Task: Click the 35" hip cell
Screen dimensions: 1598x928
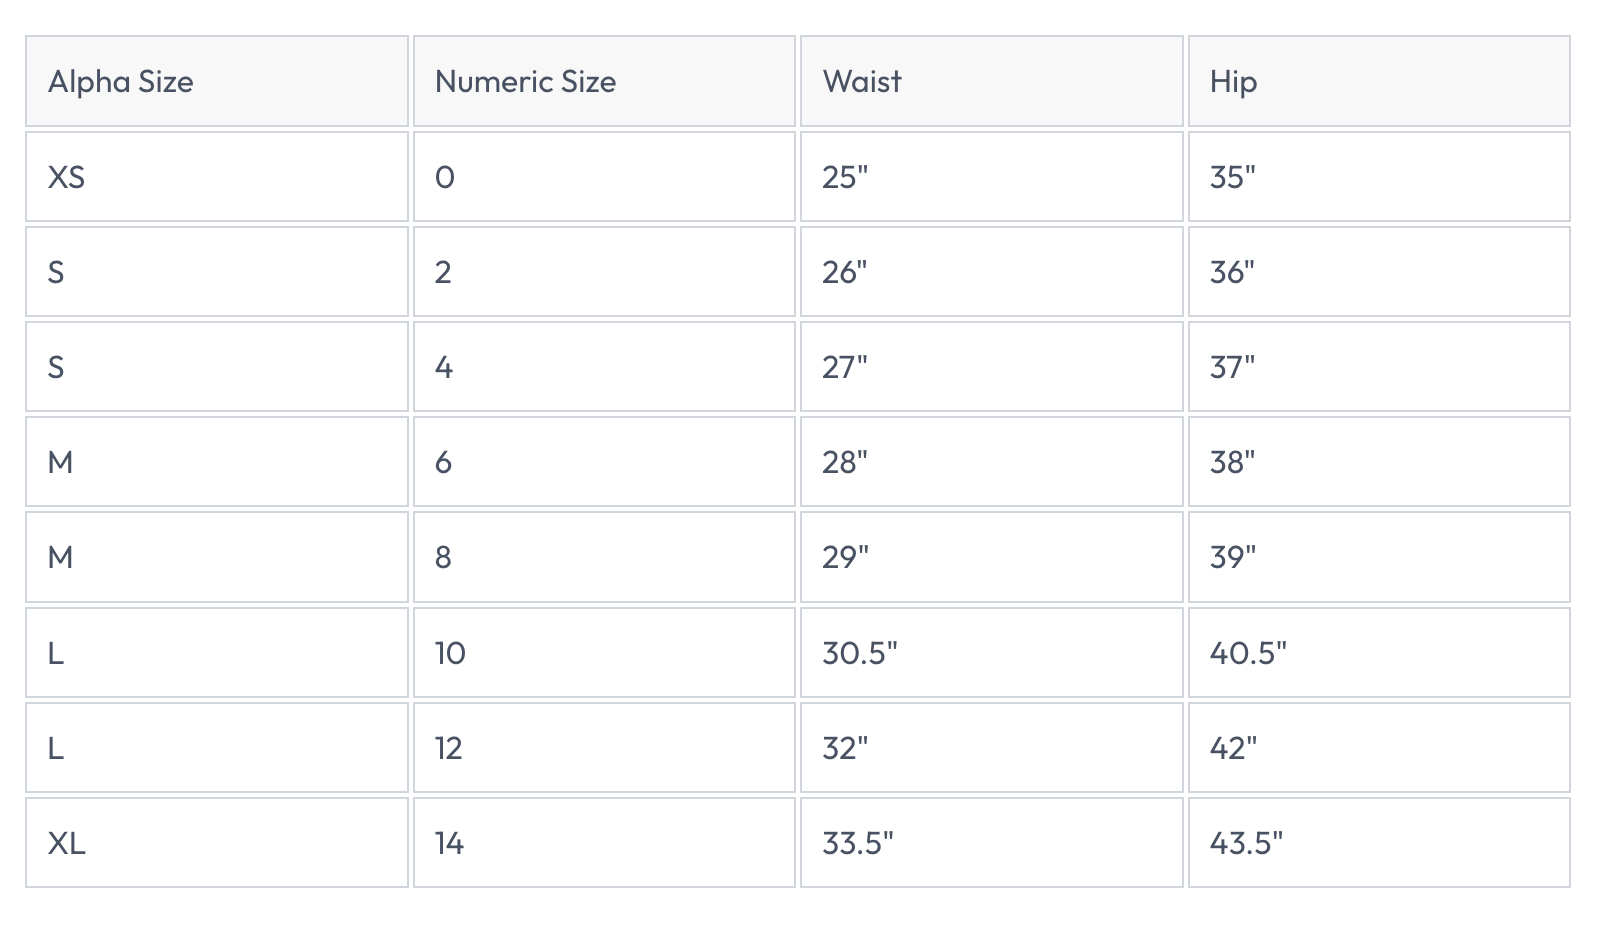Action: (1232, 177)
